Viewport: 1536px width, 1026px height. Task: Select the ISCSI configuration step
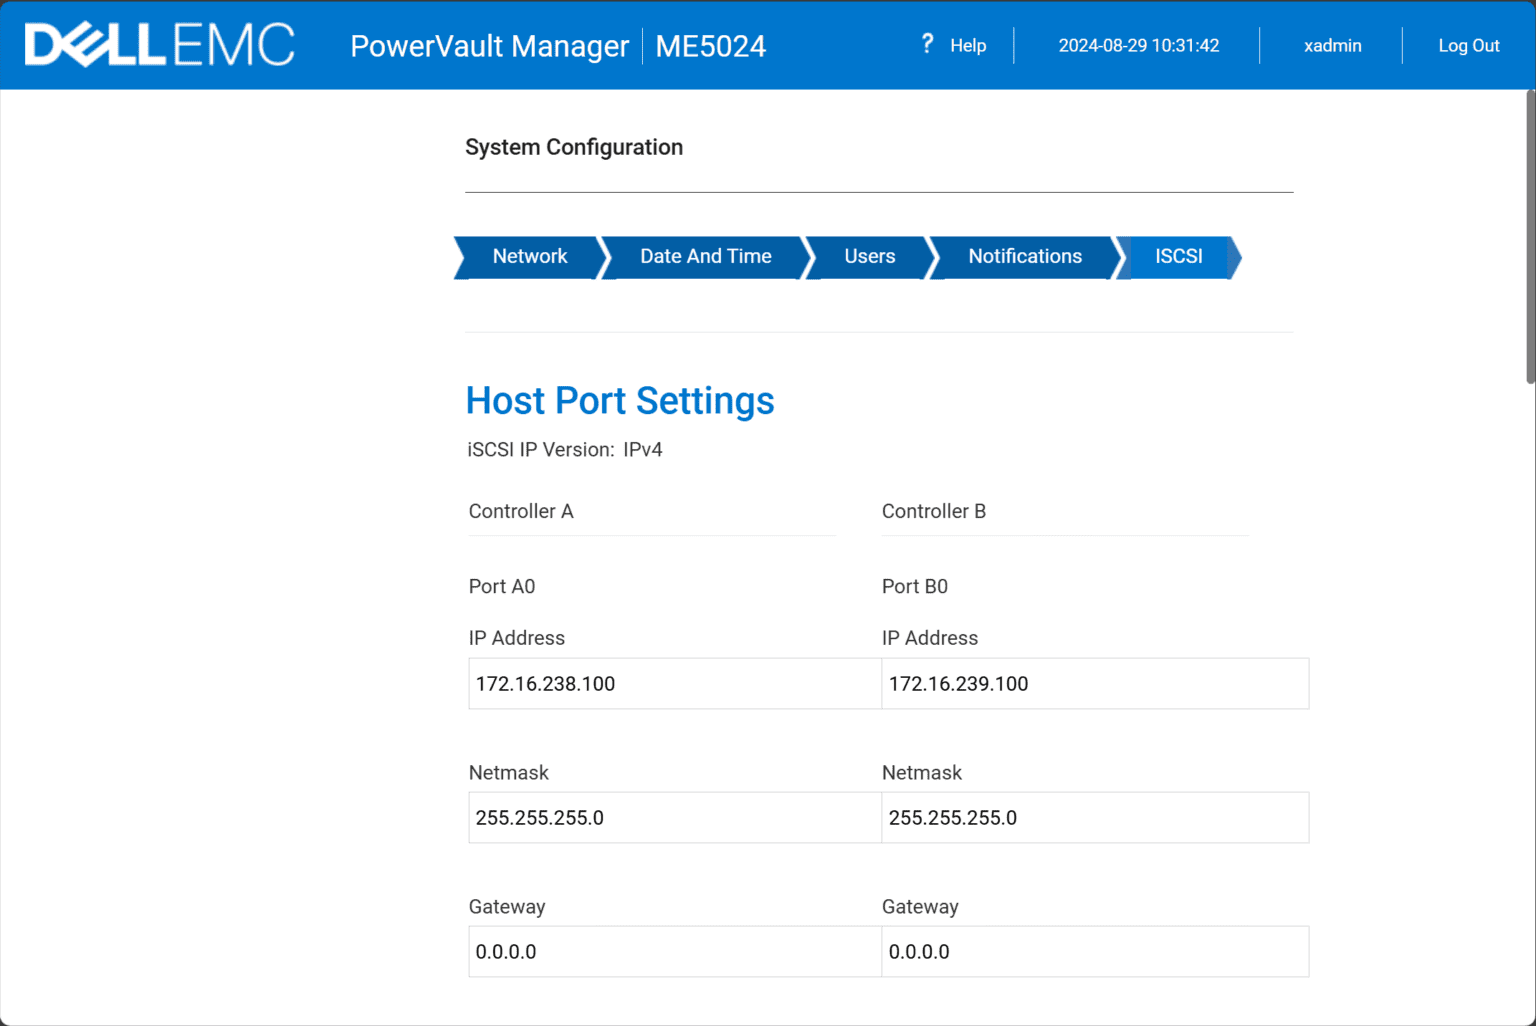[1178, 257]
